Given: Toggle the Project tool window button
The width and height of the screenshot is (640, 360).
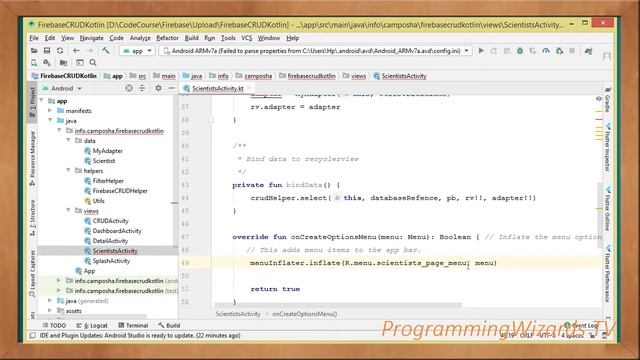Looking at the screenshot, I should 33,103.
